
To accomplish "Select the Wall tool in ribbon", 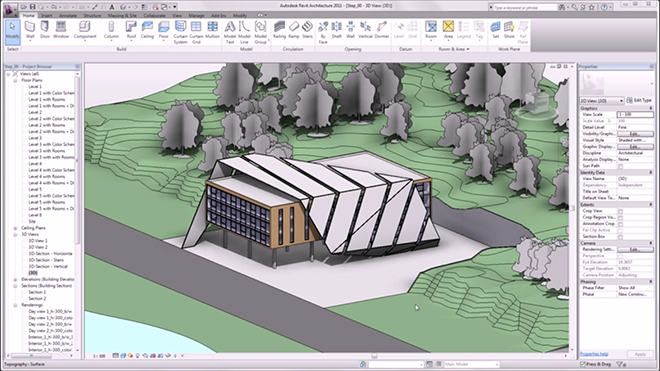I will (x=30, y=30).
